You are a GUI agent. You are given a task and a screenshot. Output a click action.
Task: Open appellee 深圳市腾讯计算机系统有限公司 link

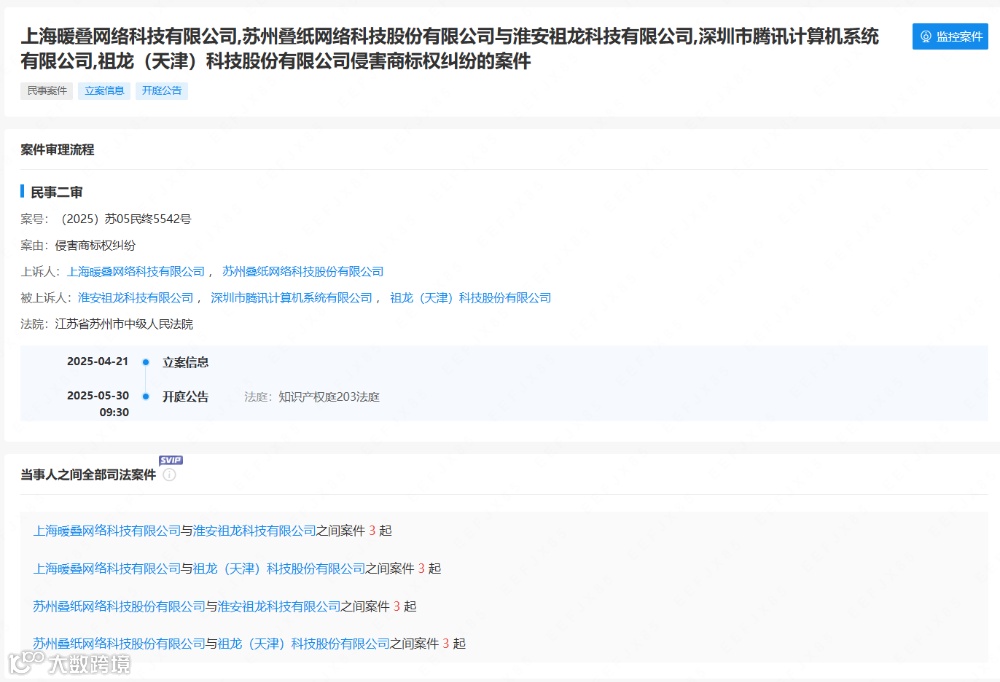point(291,298)
